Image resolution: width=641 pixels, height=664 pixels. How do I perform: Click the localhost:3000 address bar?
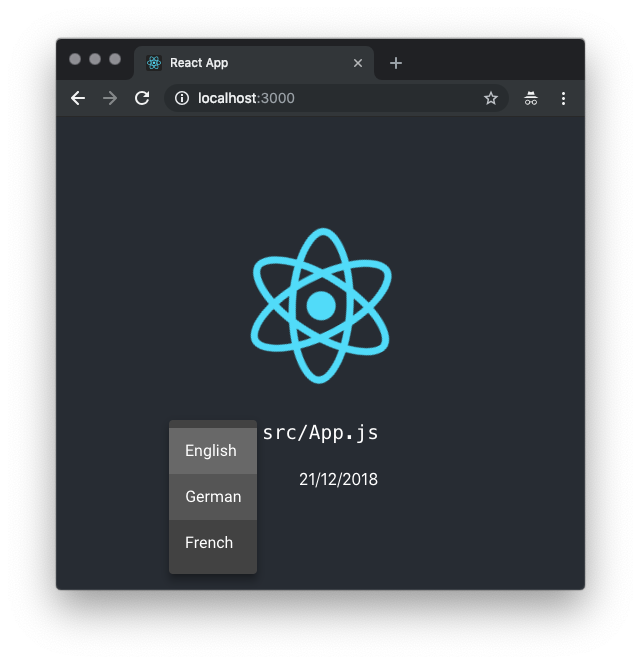coord(336,98)
